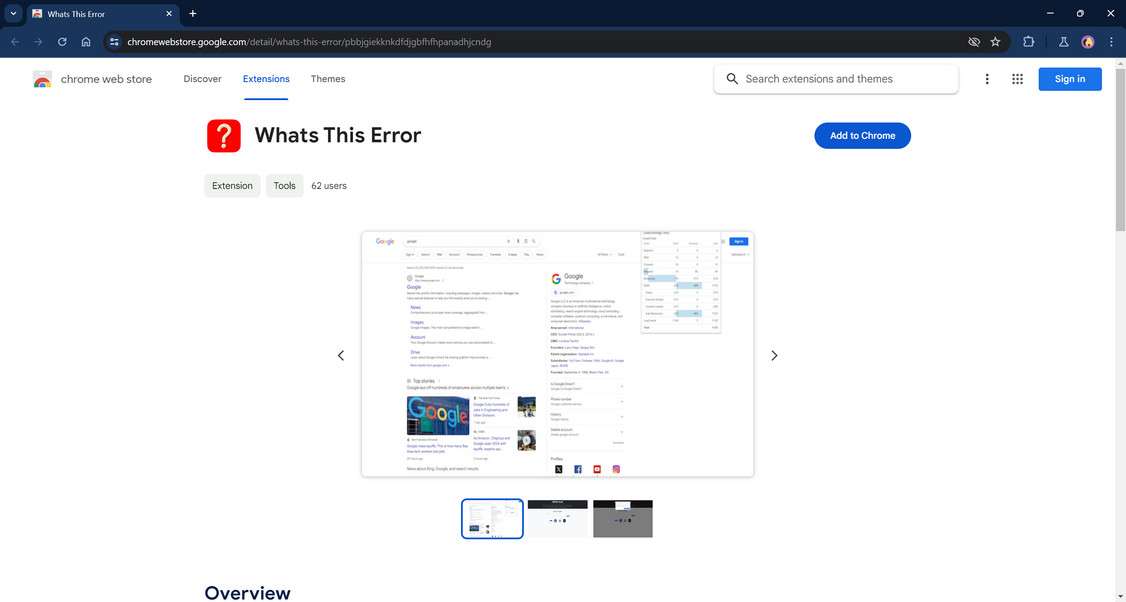Image resolution: width=1126 pixels, height=602 pixels.
Task: Click the Add to Chrome button
Action: 861,135
